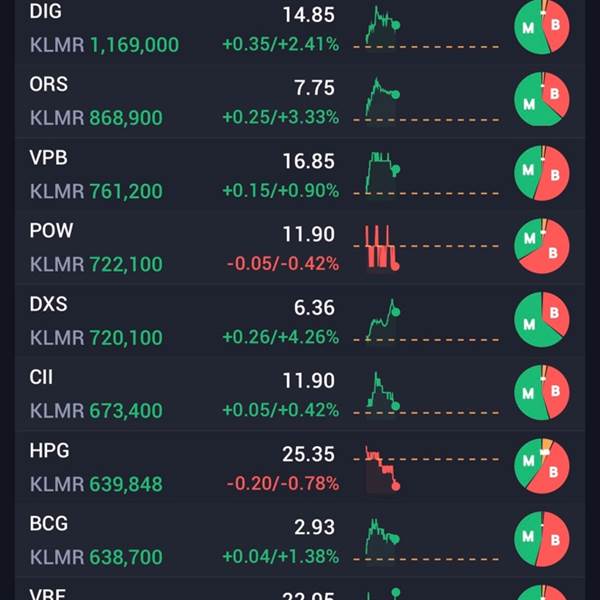Open the ORS buy/sell pie chart
Image resolution: width=600 pixels, height=600 pixels.
541,99
